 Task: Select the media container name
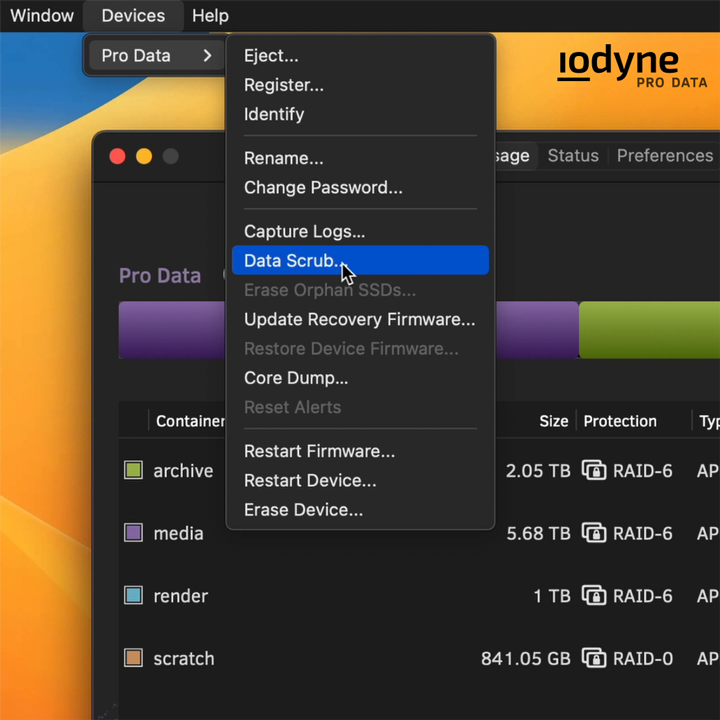pos(178,534)
